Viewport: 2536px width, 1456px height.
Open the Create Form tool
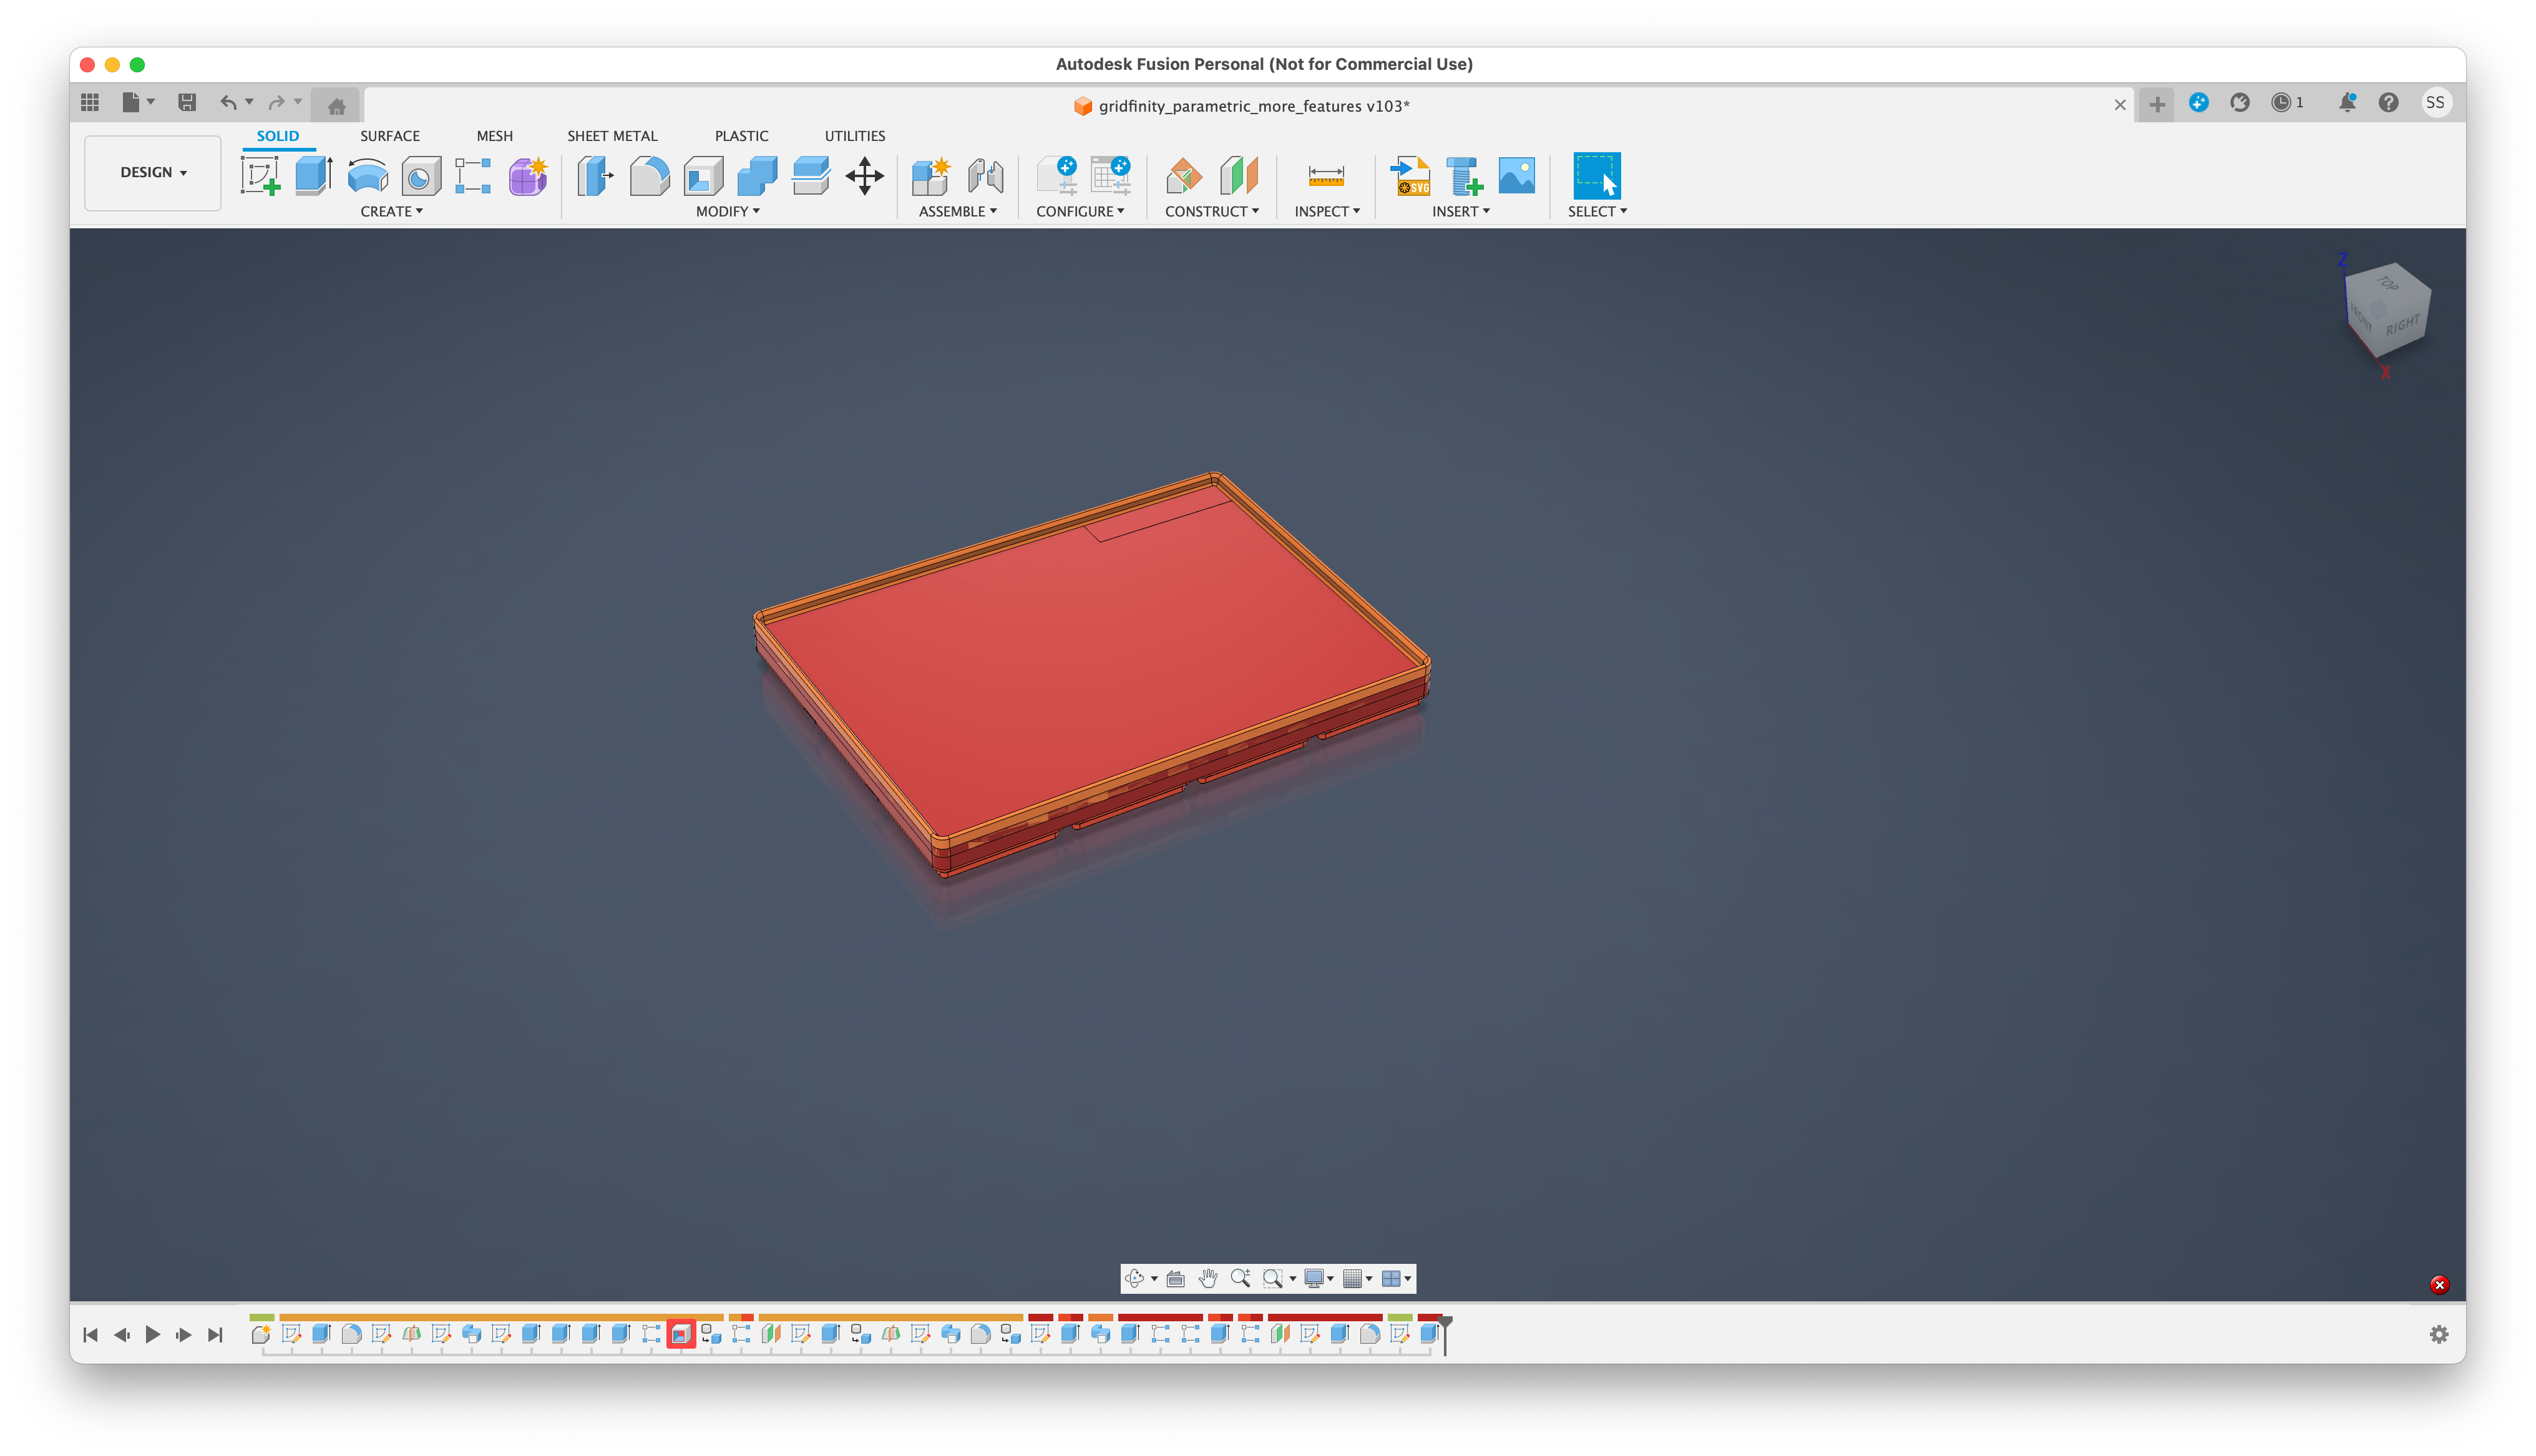point(527,176)
